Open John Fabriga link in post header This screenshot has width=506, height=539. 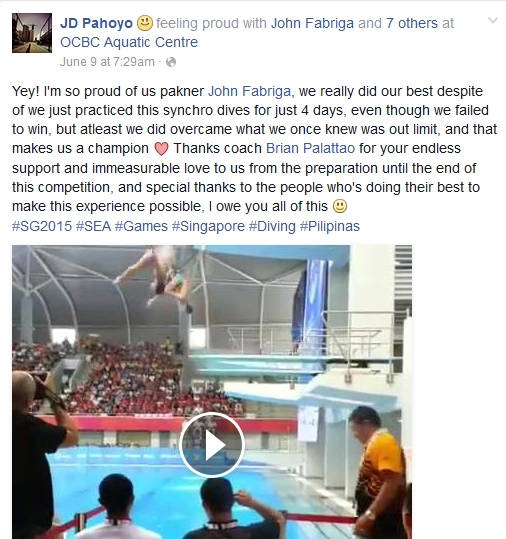click(312, 23)
